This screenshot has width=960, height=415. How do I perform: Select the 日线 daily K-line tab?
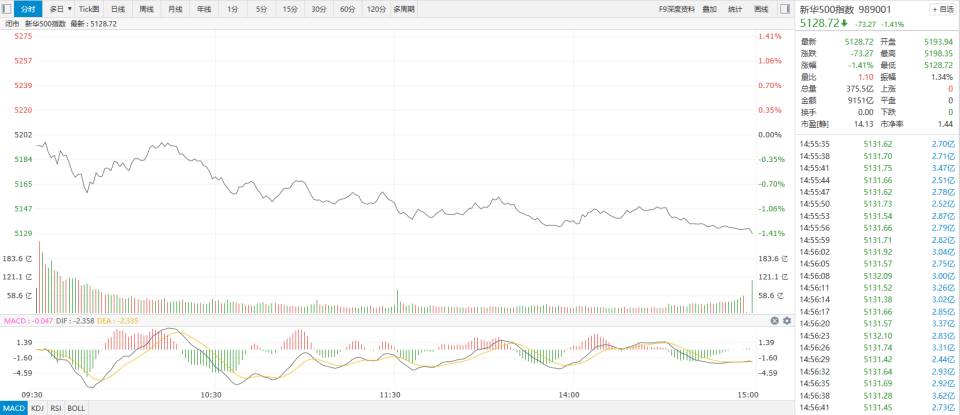118,9
